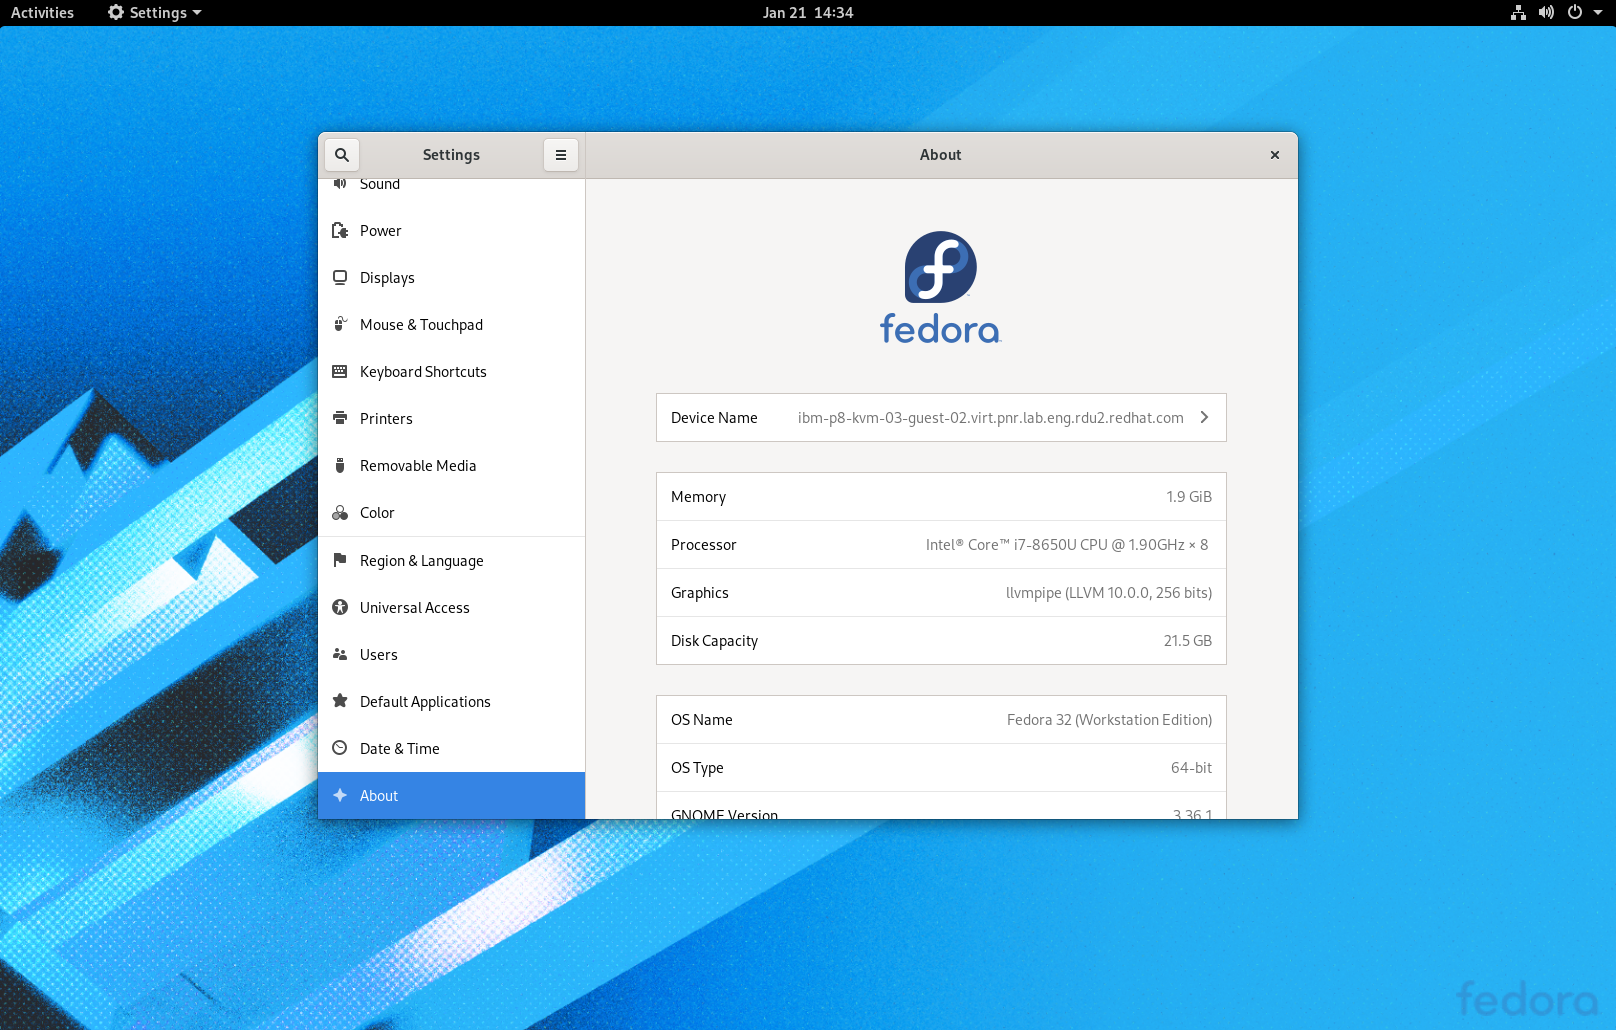Screen dimensions: 1616x1030
Task: Click the Keyboard Shortcuts keyboard icon
Action: click(340, 372)
